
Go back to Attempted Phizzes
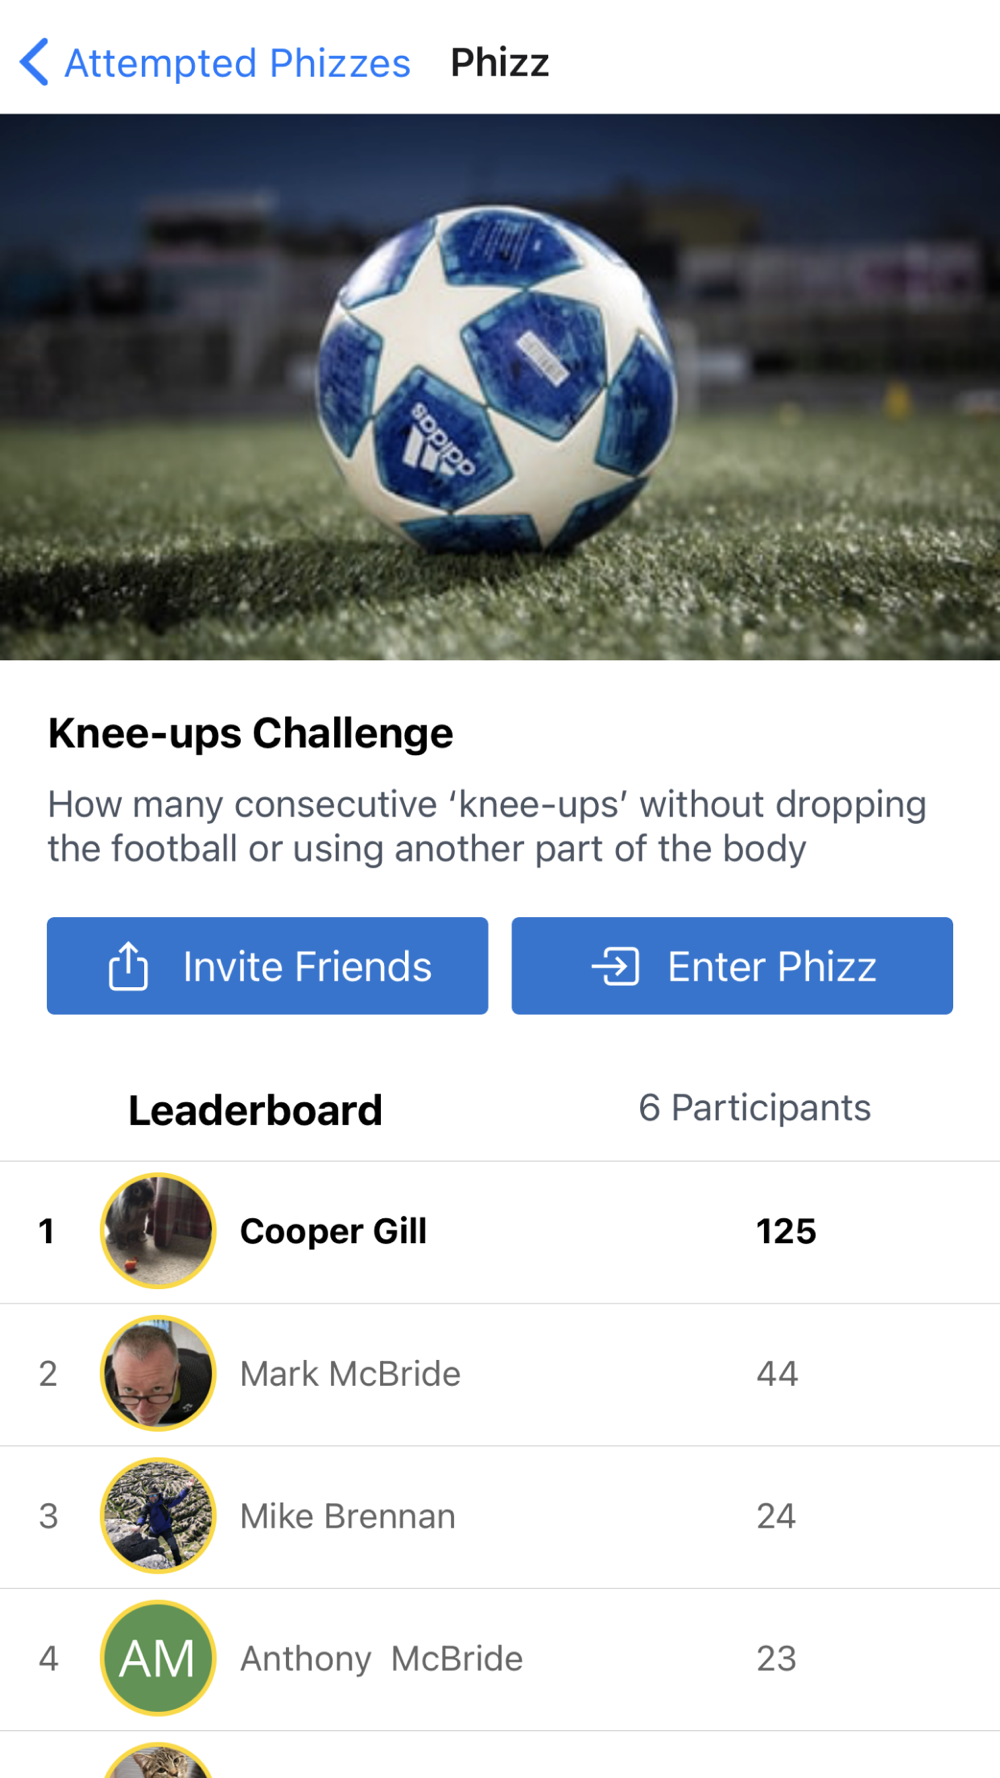click(237, 63)
